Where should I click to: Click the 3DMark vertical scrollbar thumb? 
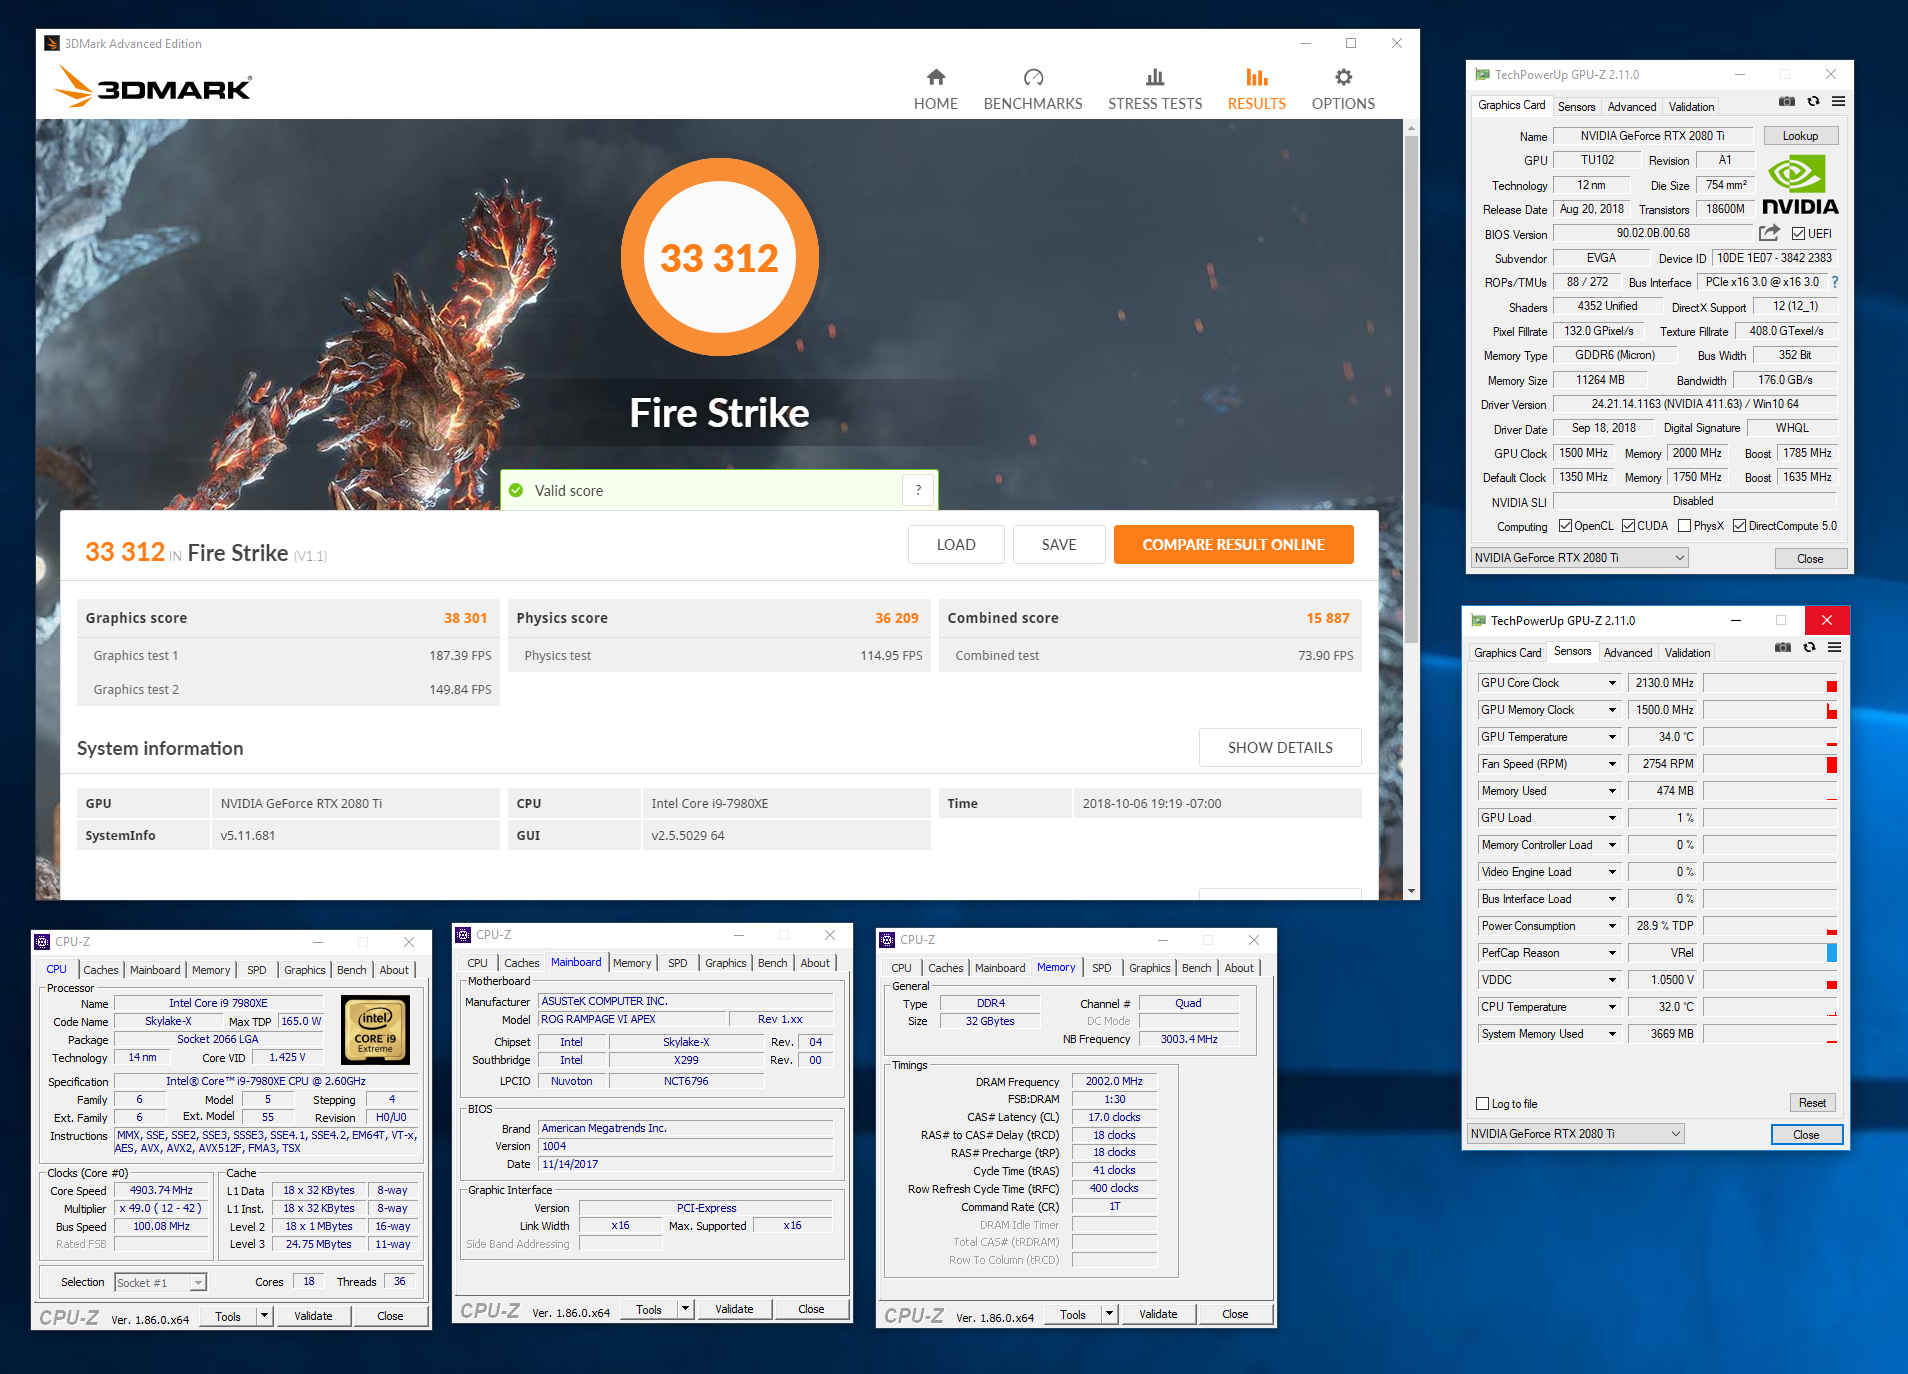click(1411, 390)
